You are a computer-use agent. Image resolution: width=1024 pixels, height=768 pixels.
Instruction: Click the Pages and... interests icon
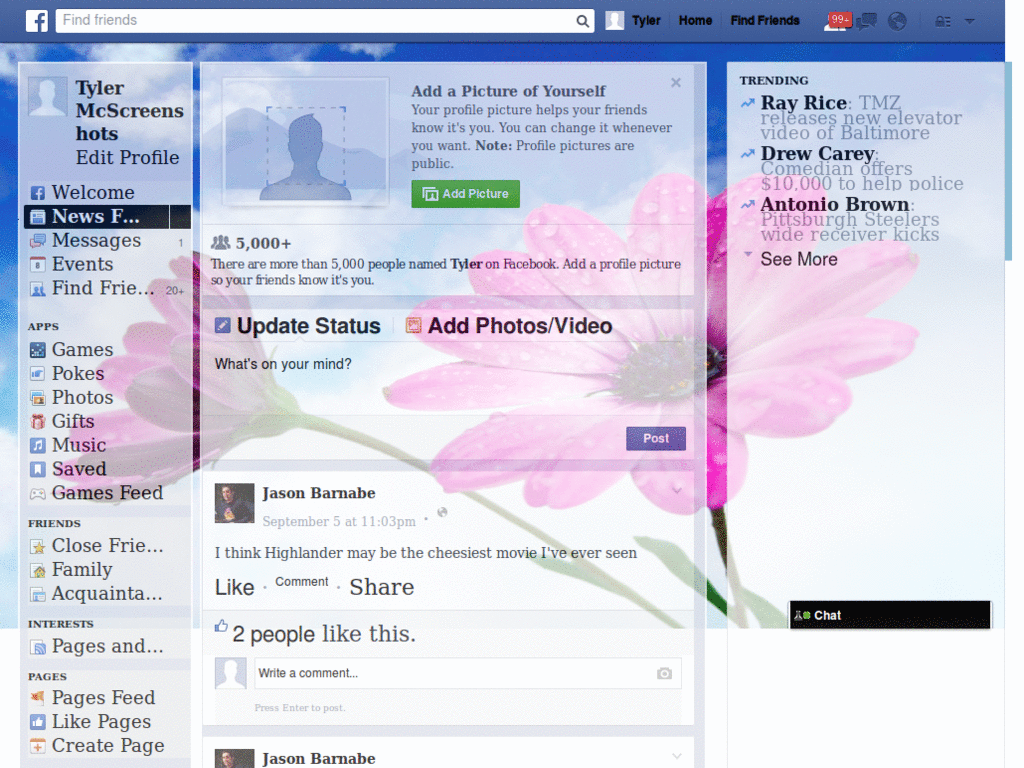[38, 647]
